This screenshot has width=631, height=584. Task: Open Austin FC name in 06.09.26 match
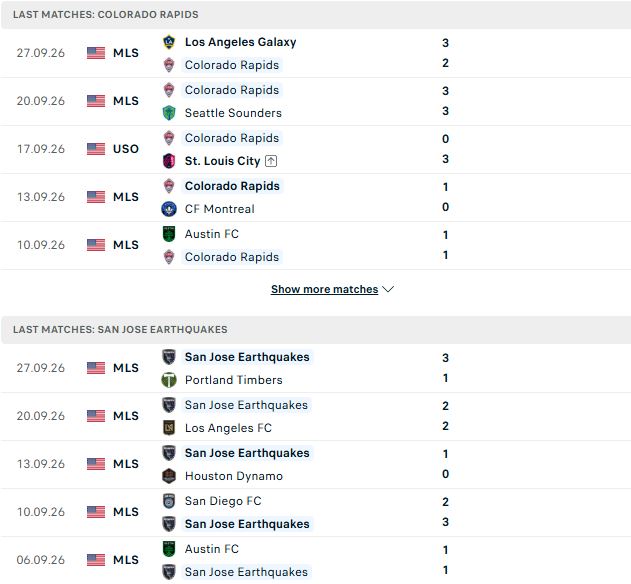click(x=212, y=549)
